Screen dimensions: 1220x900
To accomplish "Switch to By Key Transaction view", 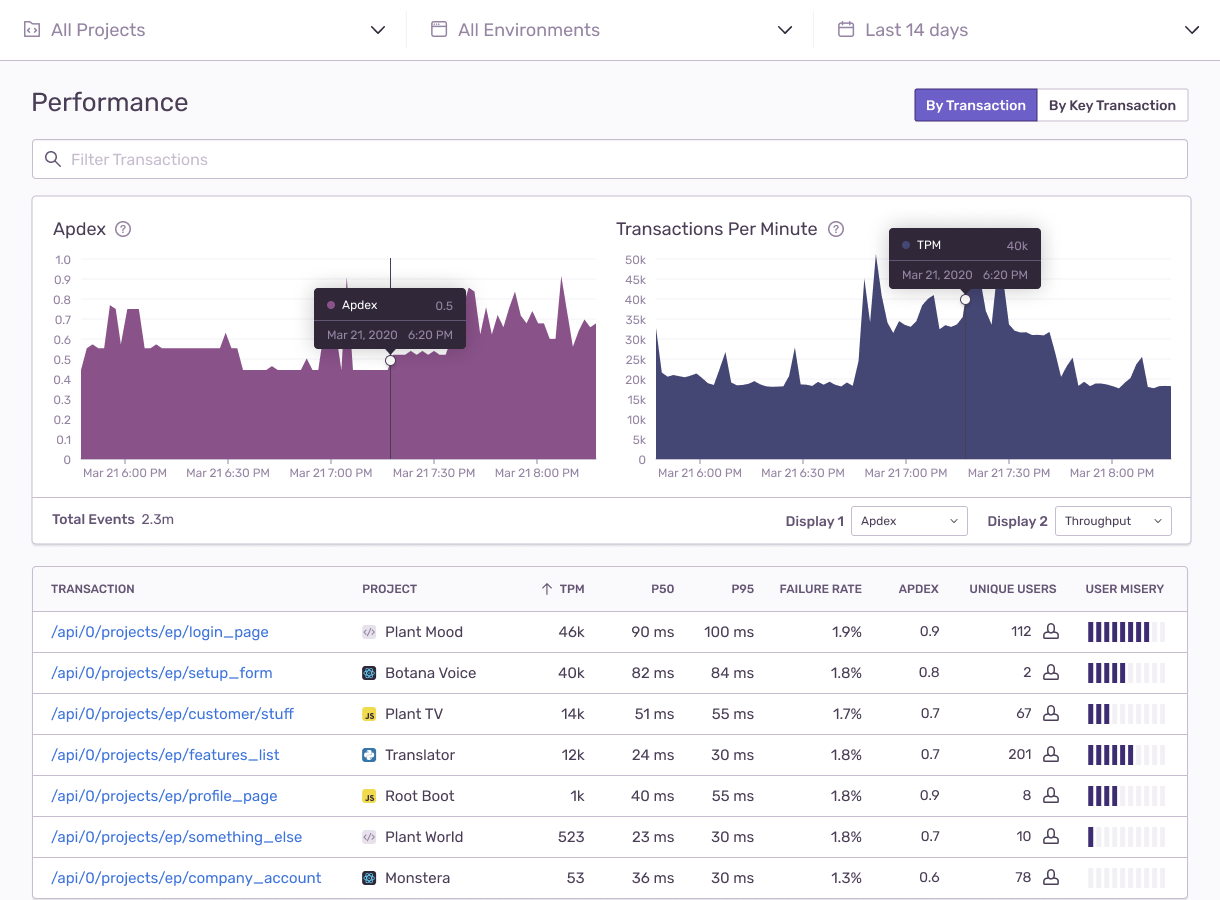I will coord(1112,105).
